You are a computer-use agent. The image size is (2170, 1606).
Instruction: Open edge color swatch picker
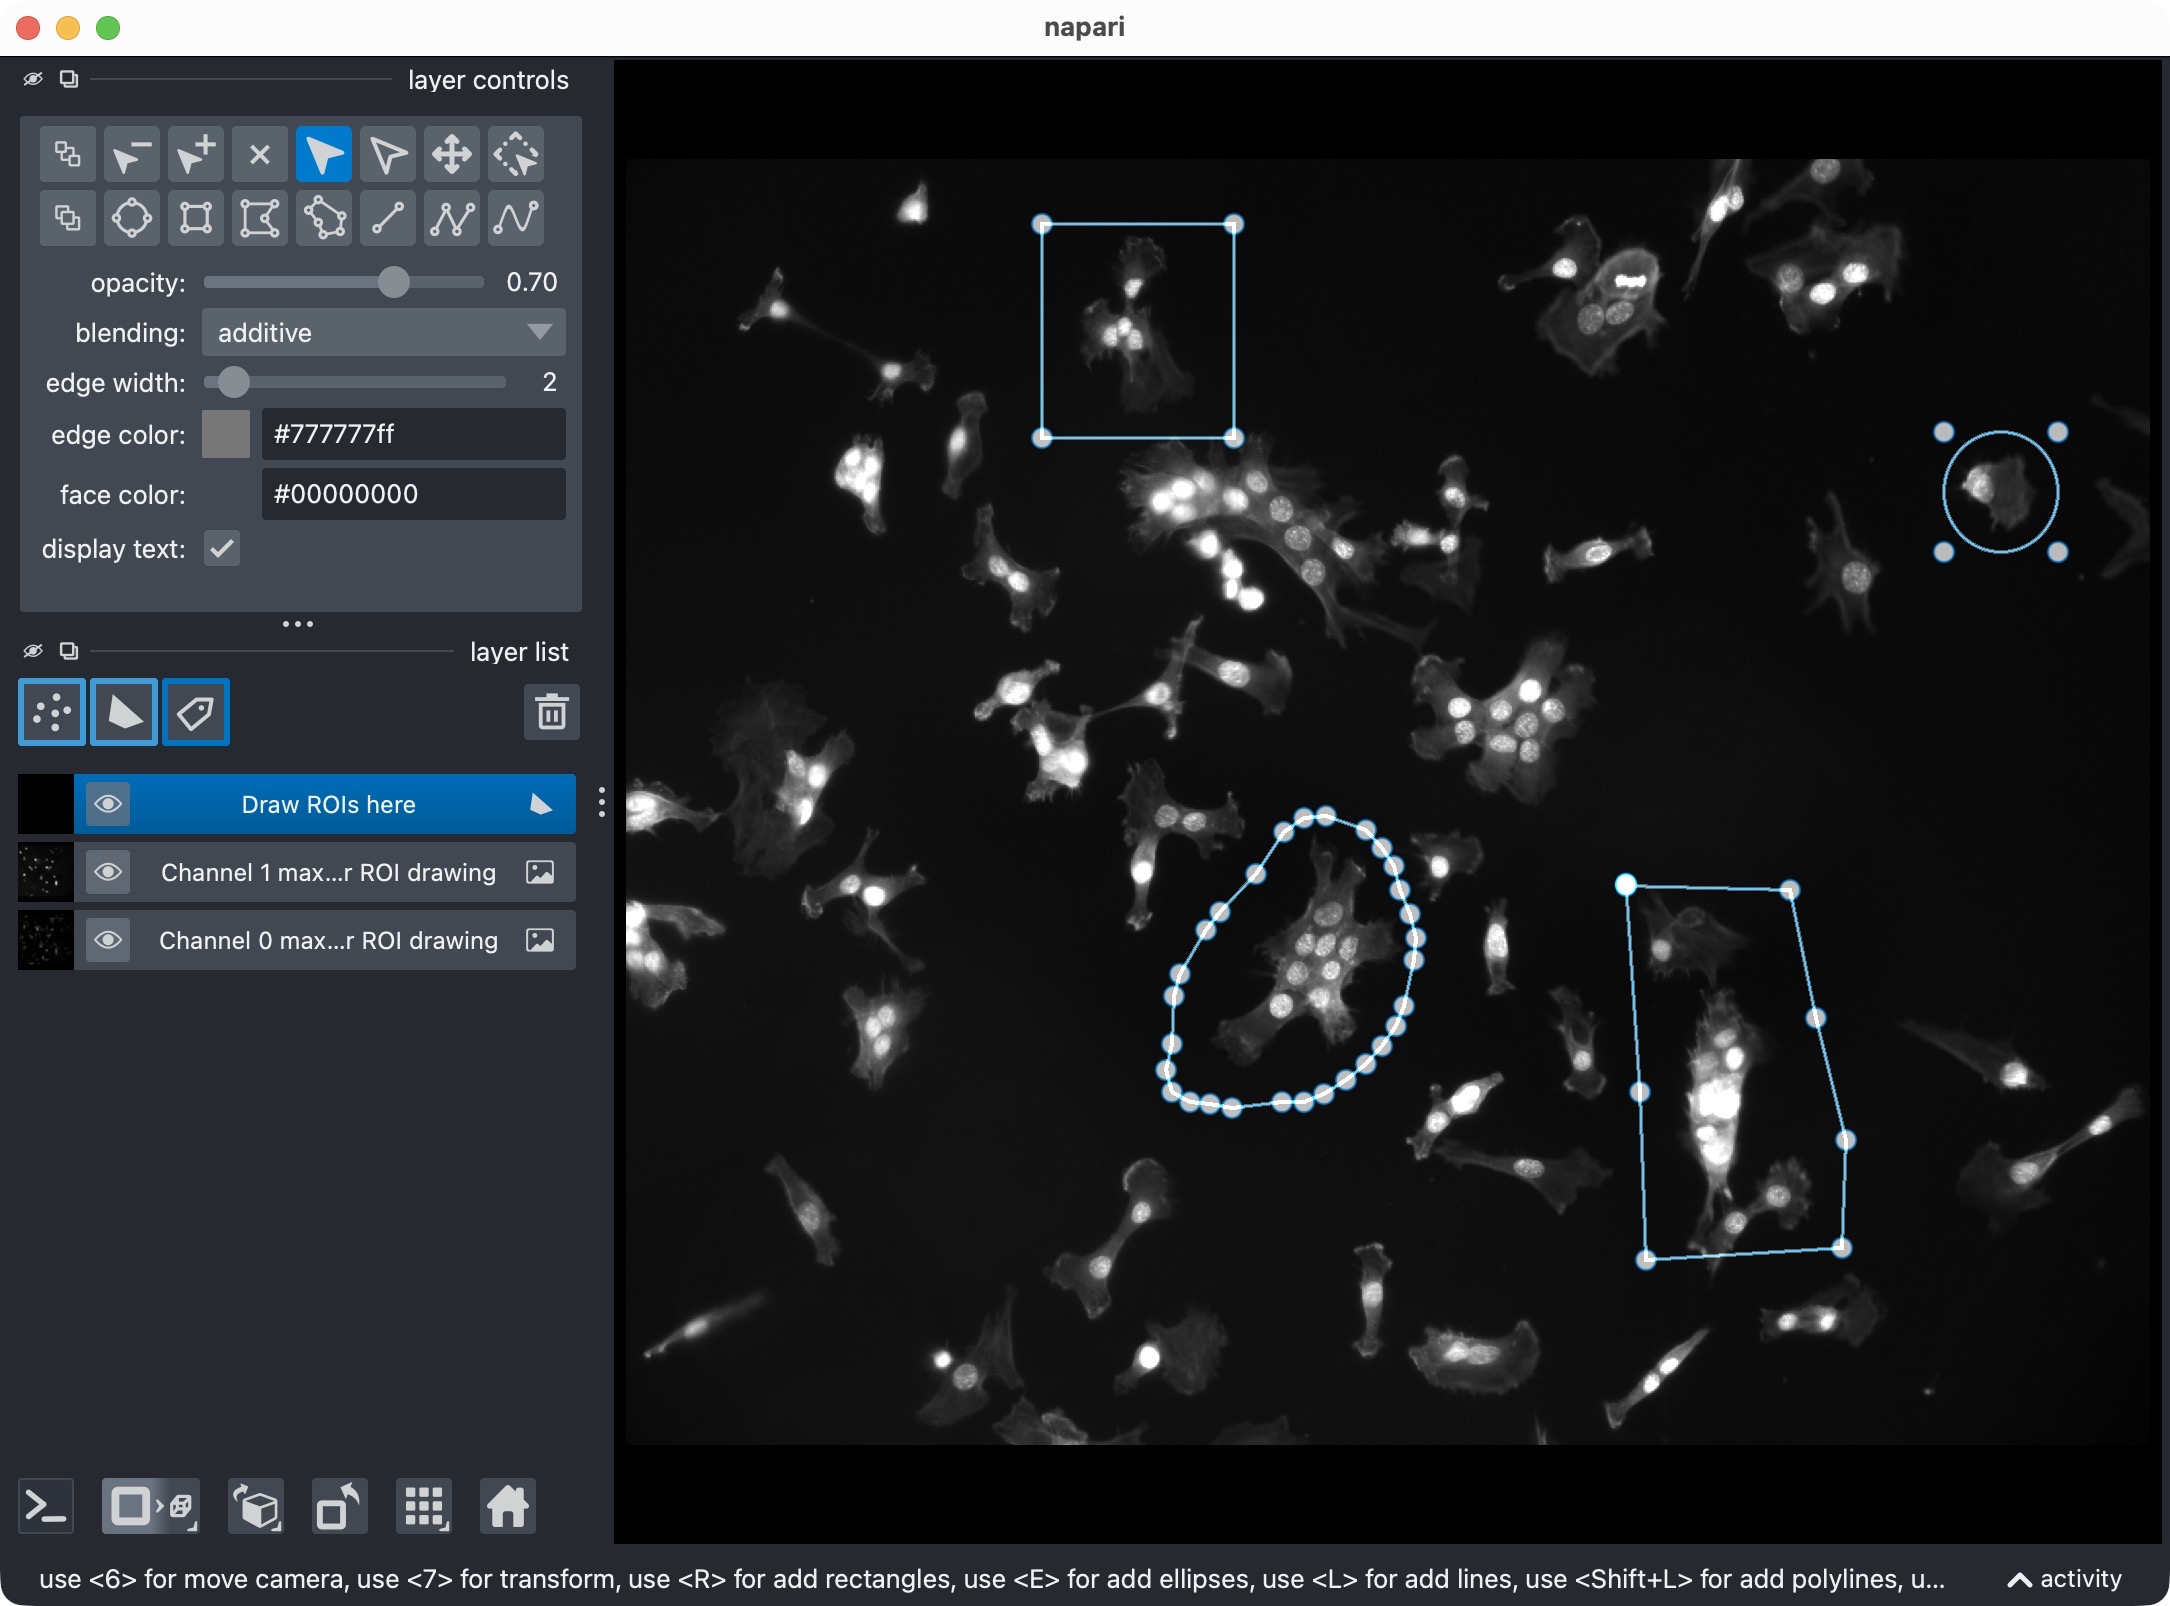(x=226, y=434)
